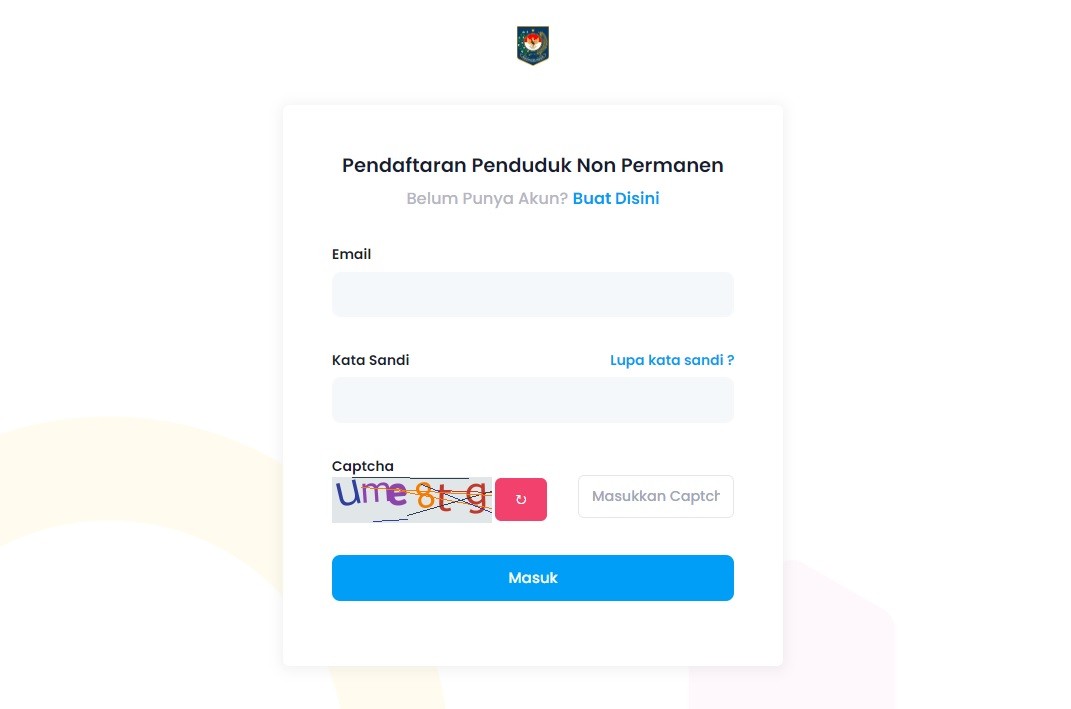
Task: Focus the Kata Sandi password field
Action: coord(533,400)
